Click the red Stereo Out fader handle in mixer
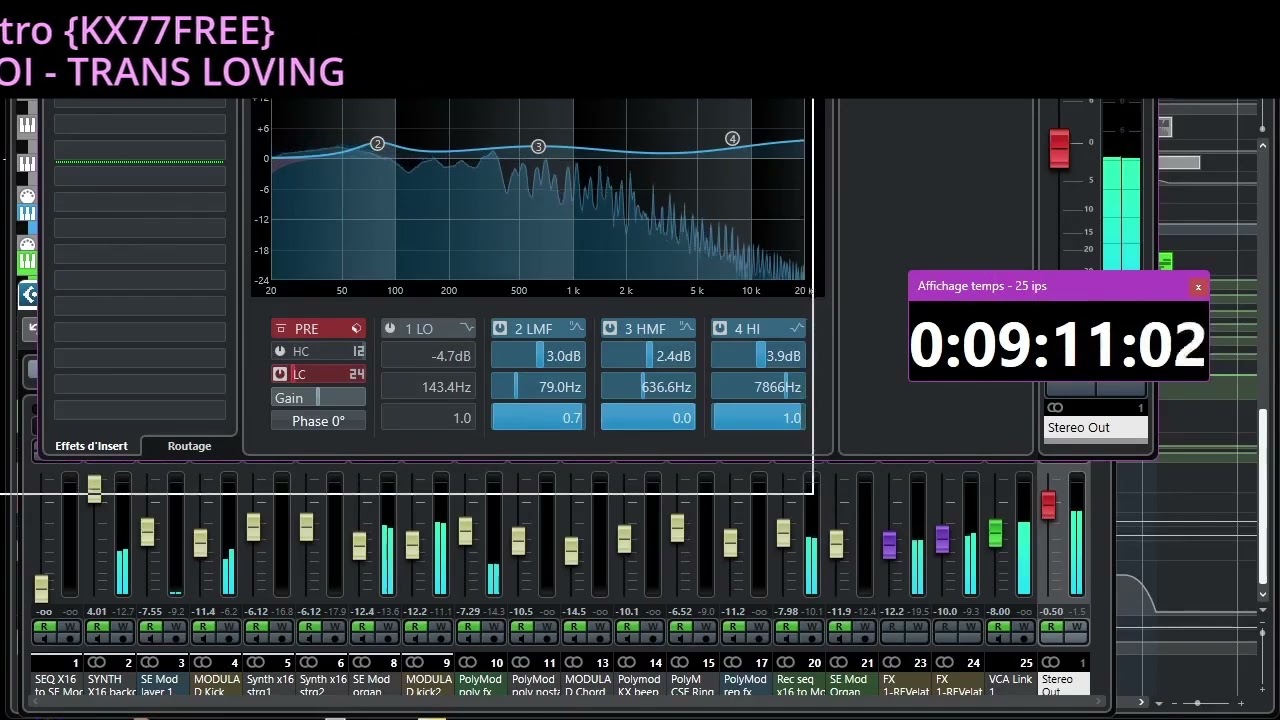 (1048, 506)
